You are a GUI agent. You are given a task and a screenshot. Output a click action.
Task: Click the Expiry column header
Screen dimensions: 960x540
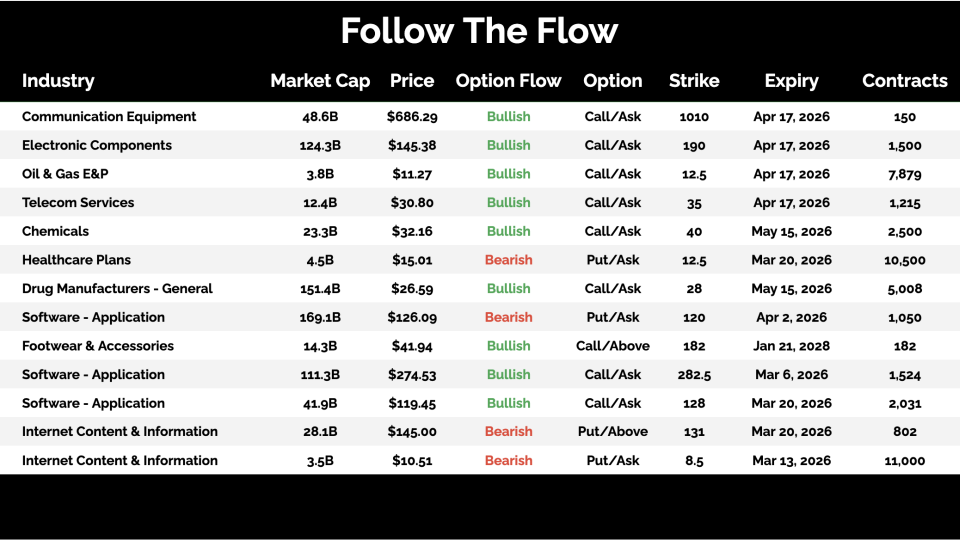[791, 81]
